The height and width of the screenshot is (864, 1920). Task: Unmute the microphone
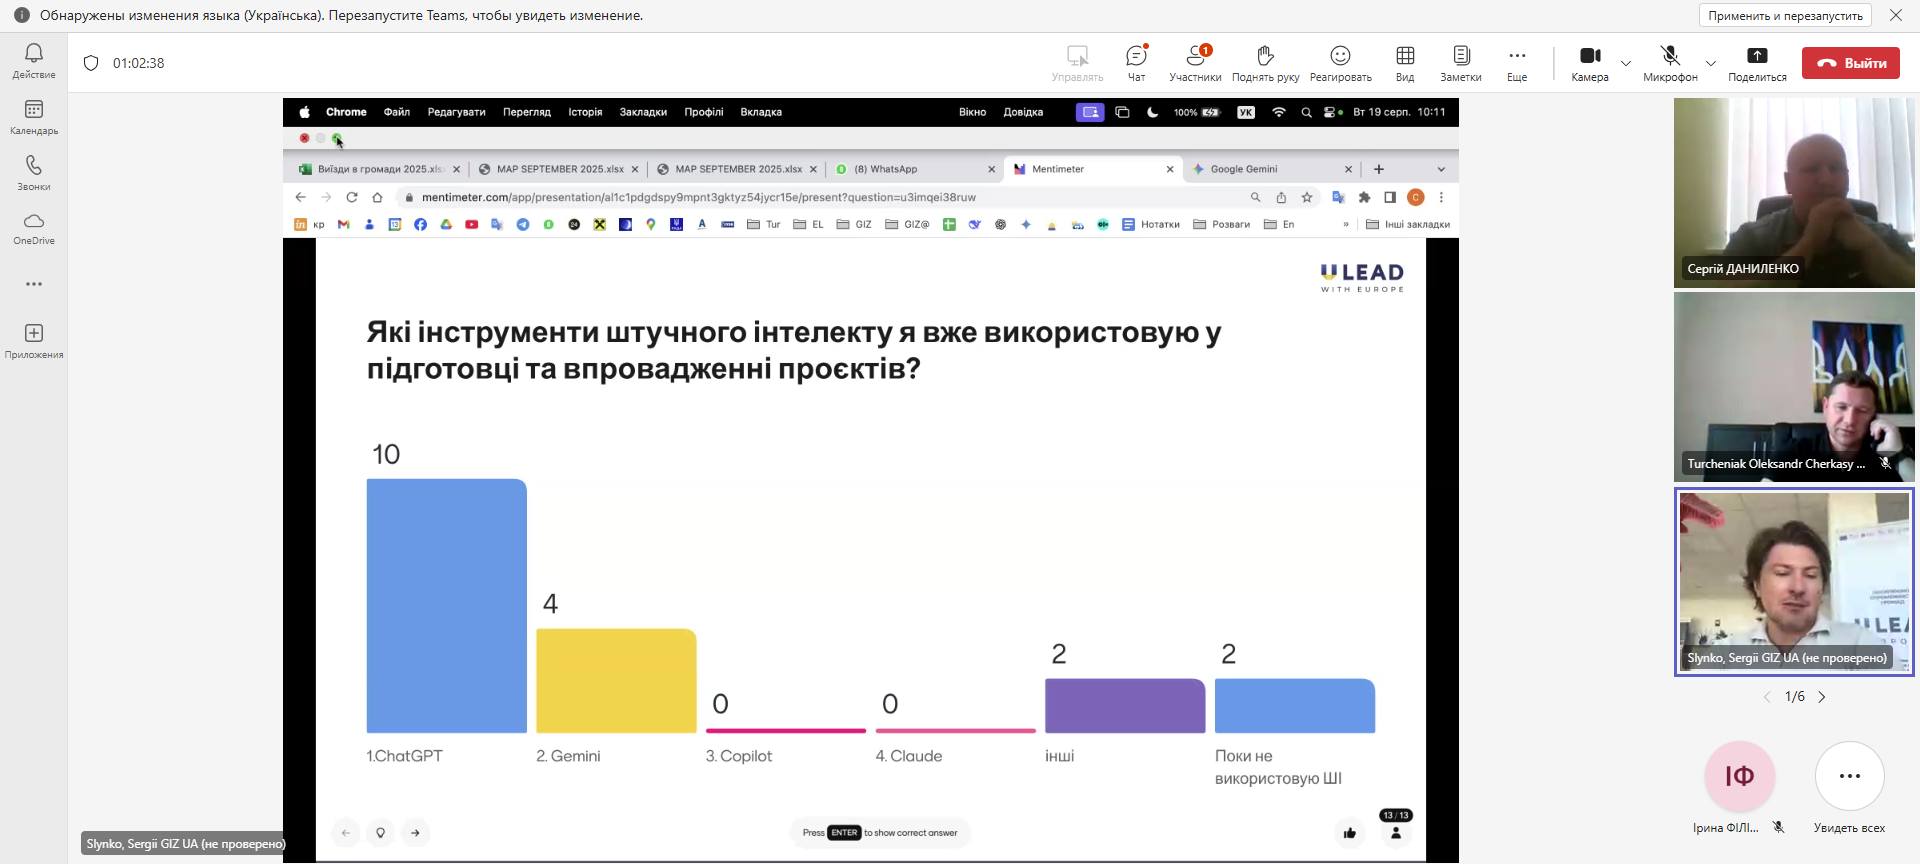click(1669, 62)
